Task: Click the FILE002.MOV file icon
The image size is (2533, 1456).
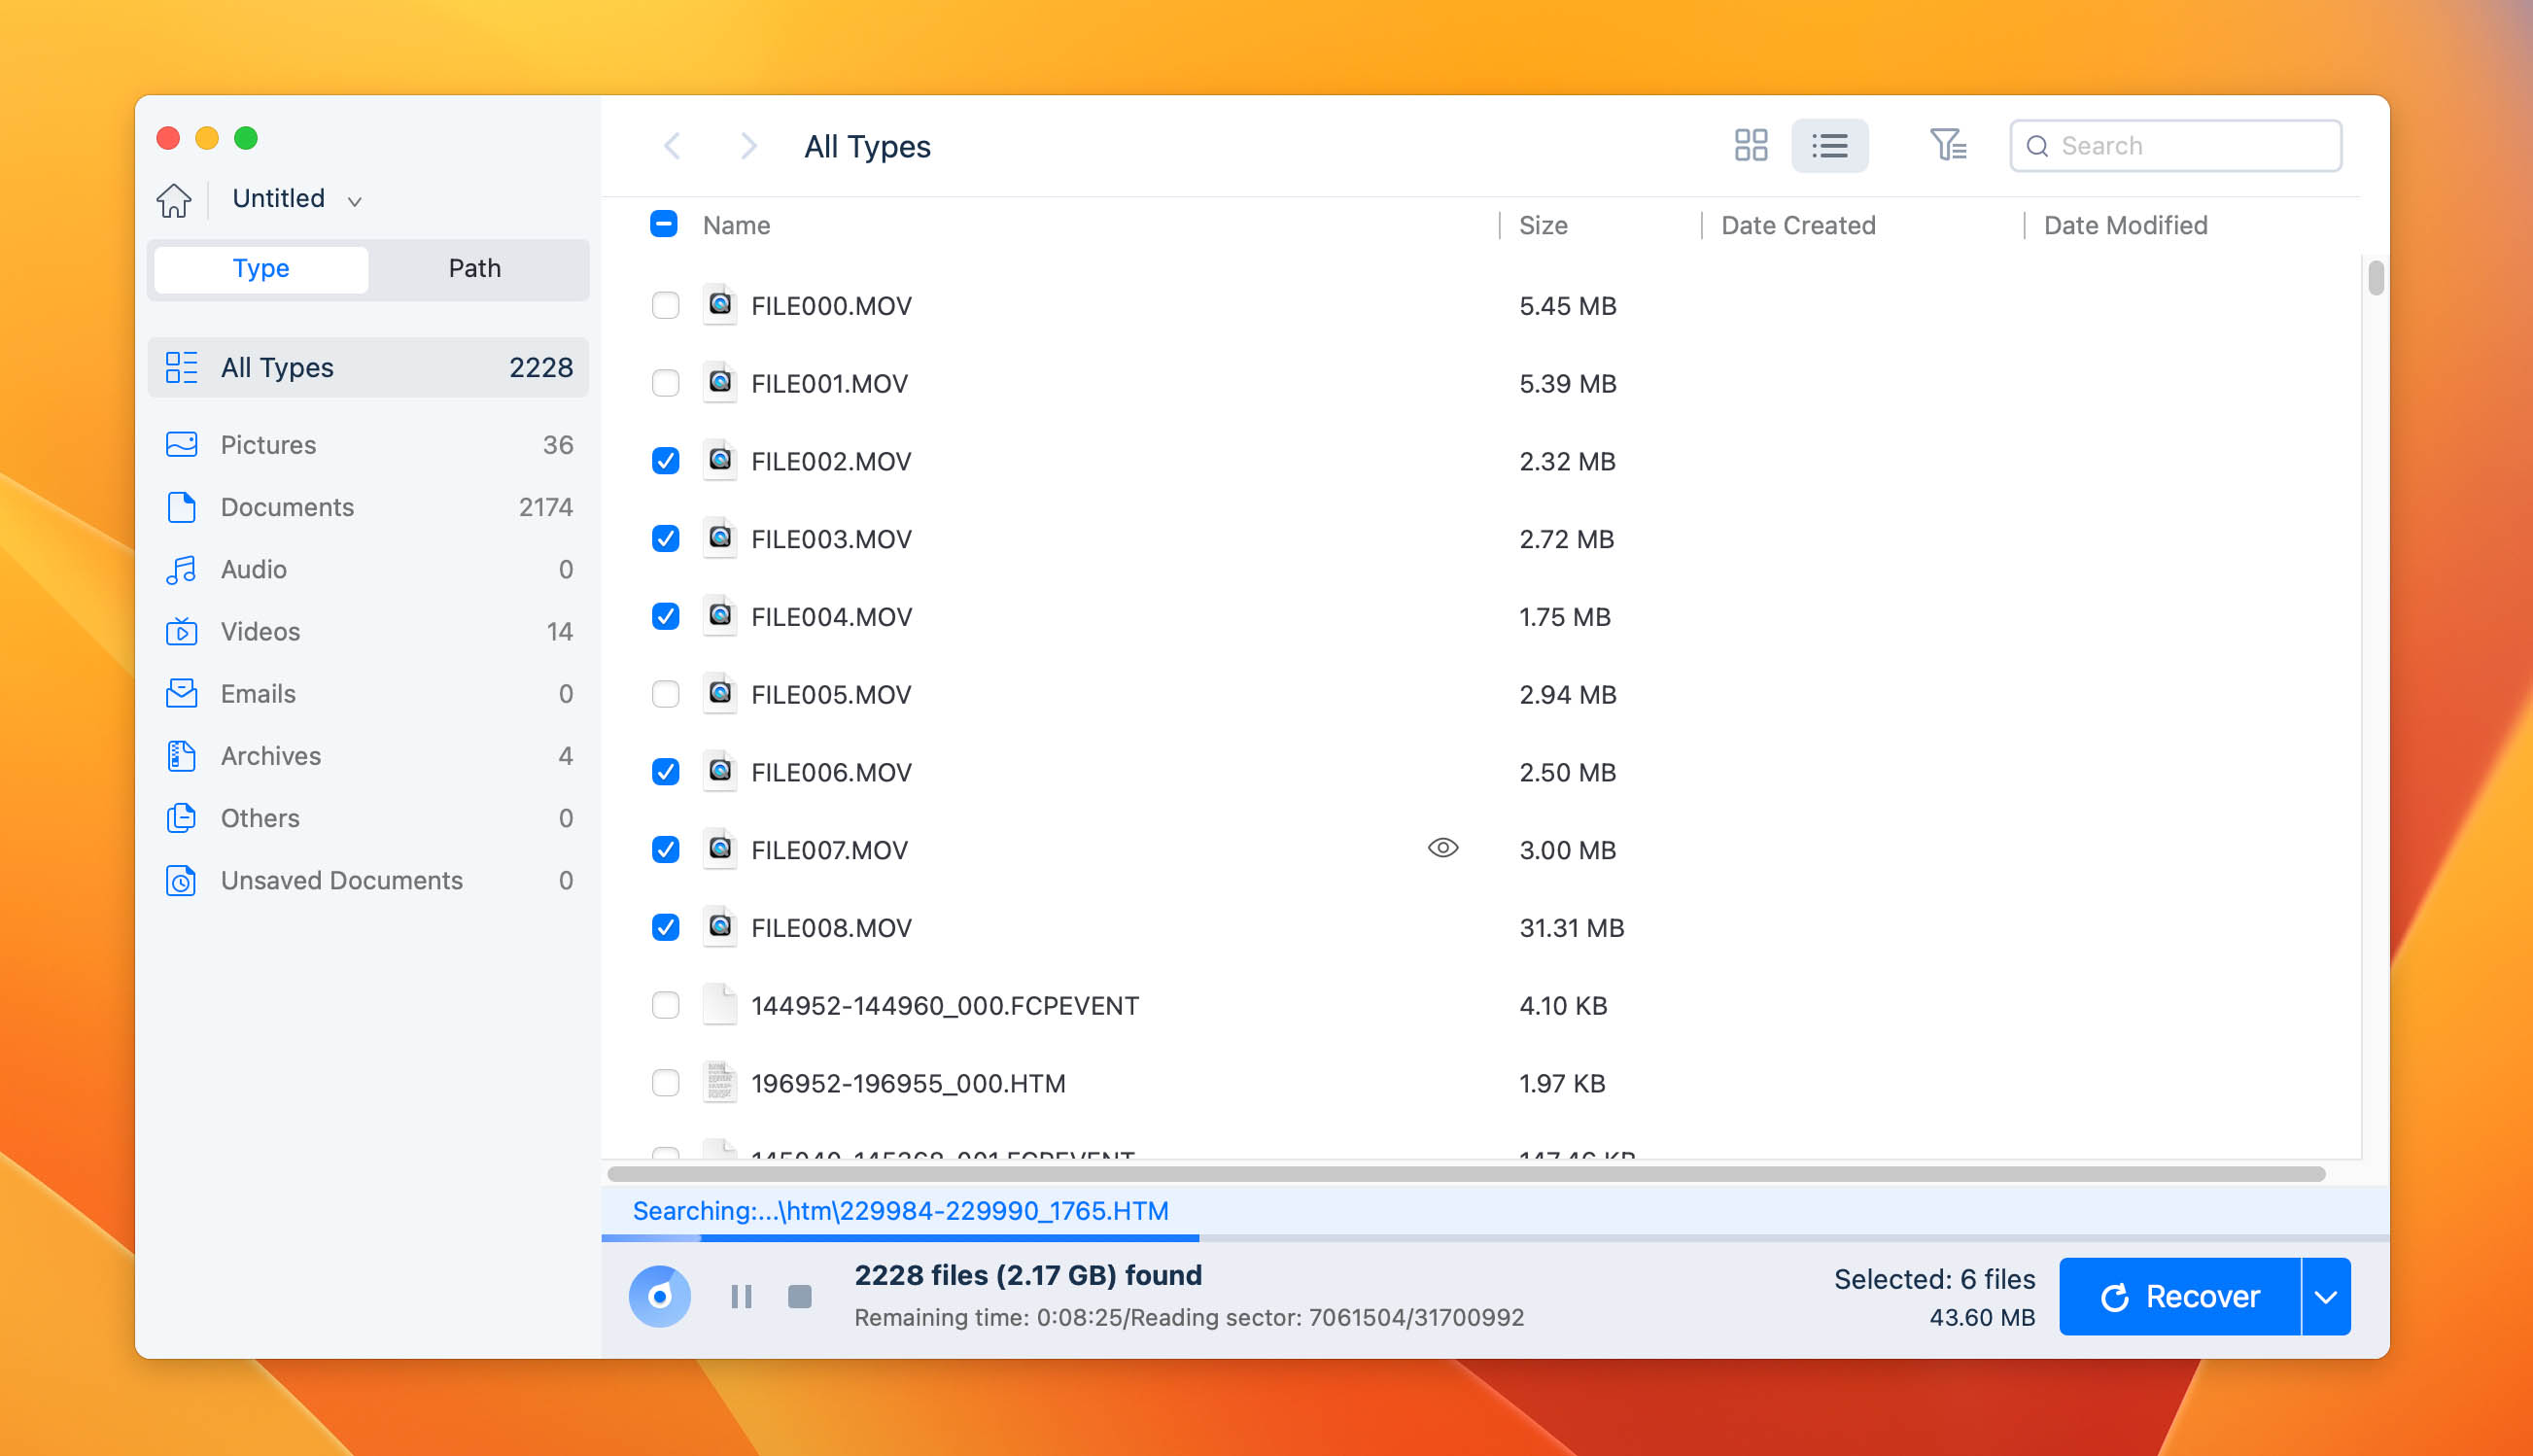Action: tap(719, 460)
